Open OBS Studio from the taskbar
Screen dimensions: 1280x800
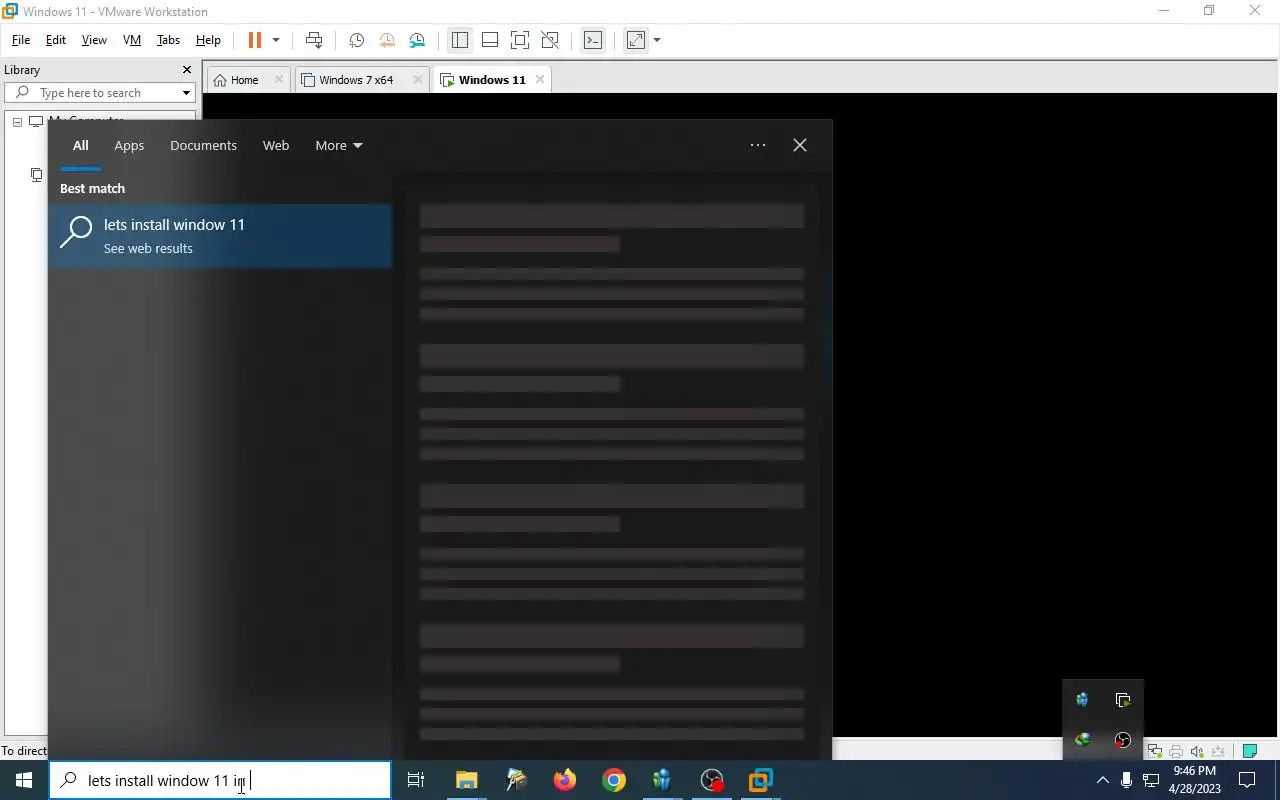coord(712,780)
